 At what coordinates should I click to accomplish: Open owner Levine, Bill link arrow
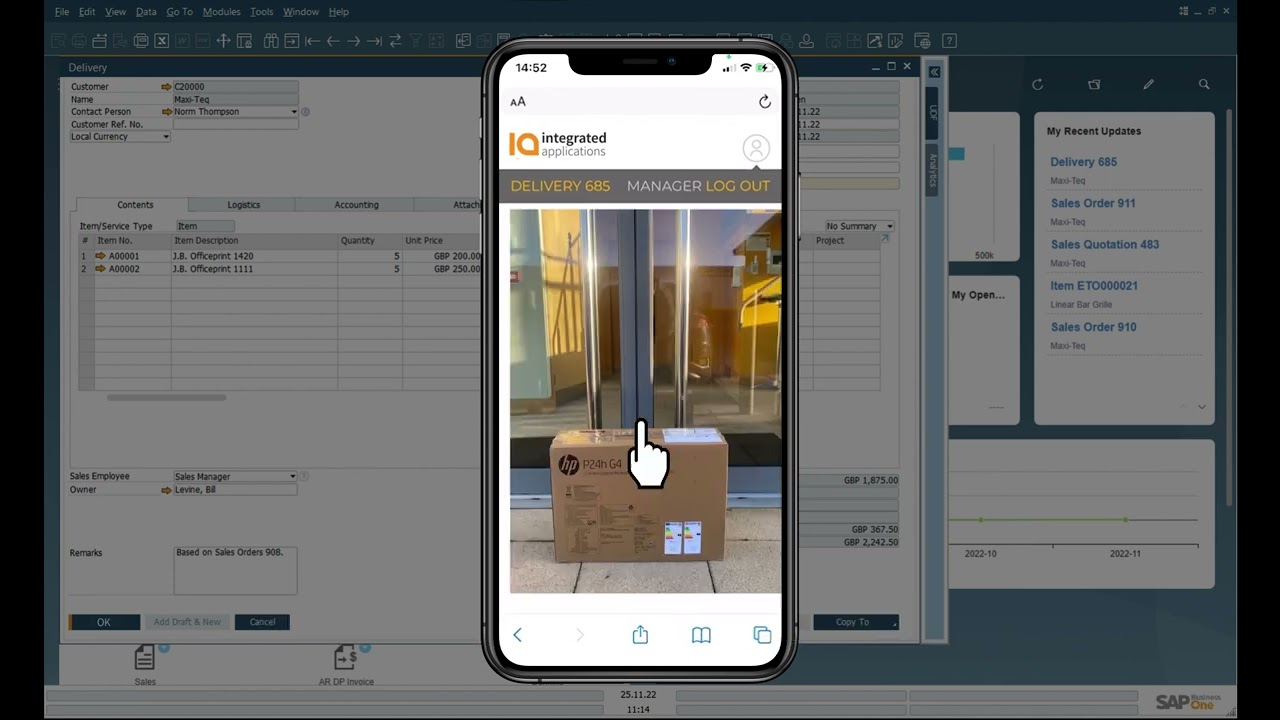click(166, 490)
